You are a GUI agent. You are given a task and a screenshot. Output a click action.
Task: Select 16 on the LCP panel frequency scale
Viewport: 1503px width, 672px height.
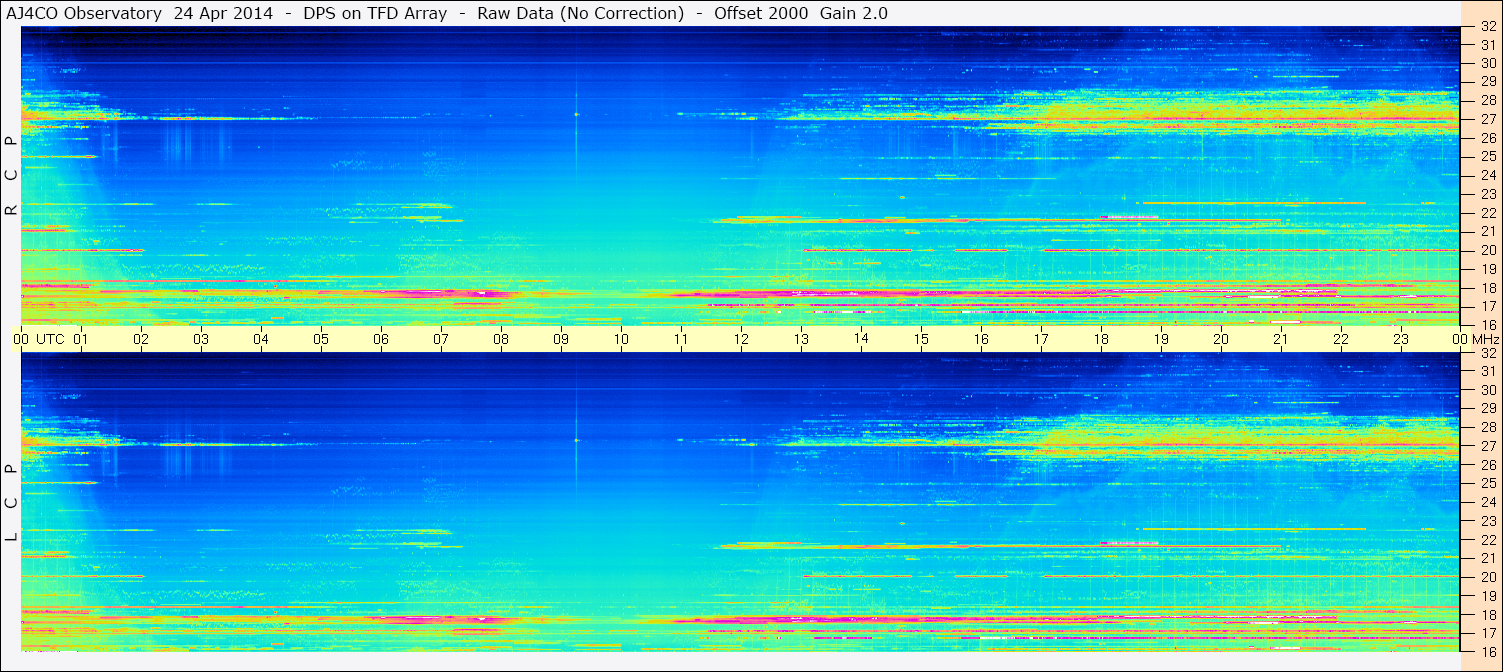pyautogui.click(x=1487, y=651)
